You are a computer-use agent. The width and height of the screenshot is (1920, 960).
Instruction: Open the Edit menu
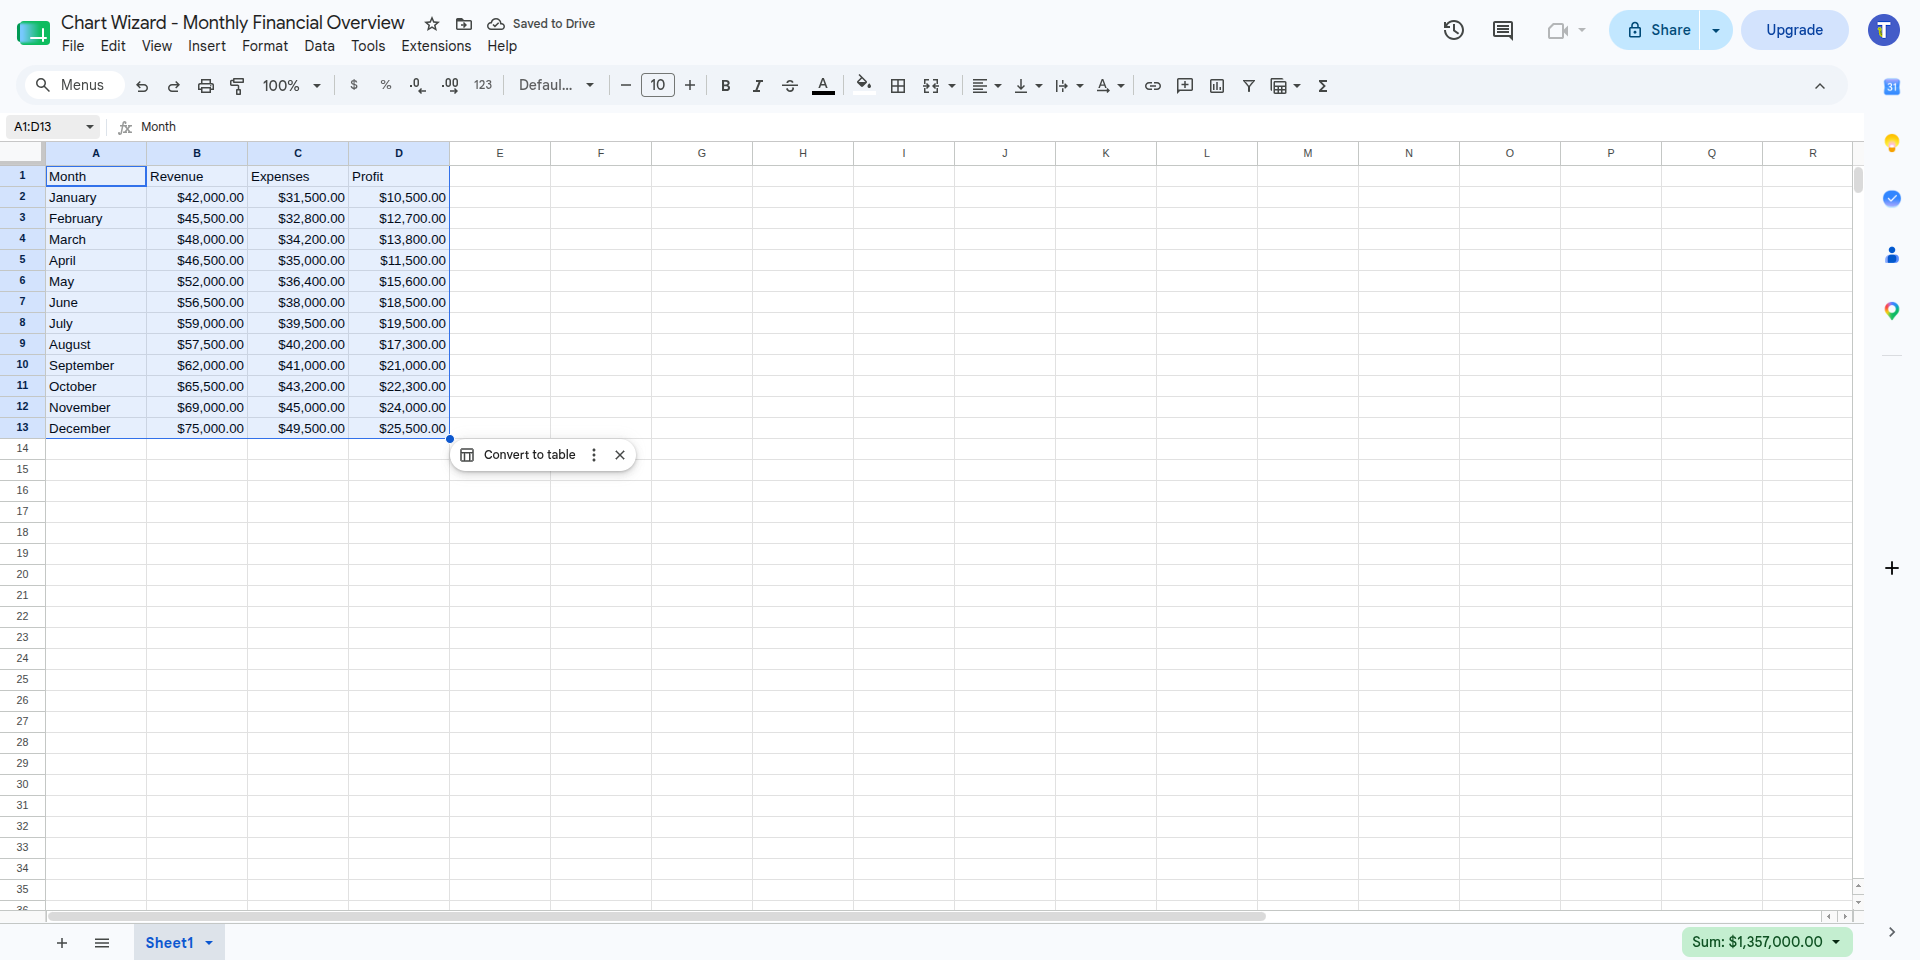[113, 46]
